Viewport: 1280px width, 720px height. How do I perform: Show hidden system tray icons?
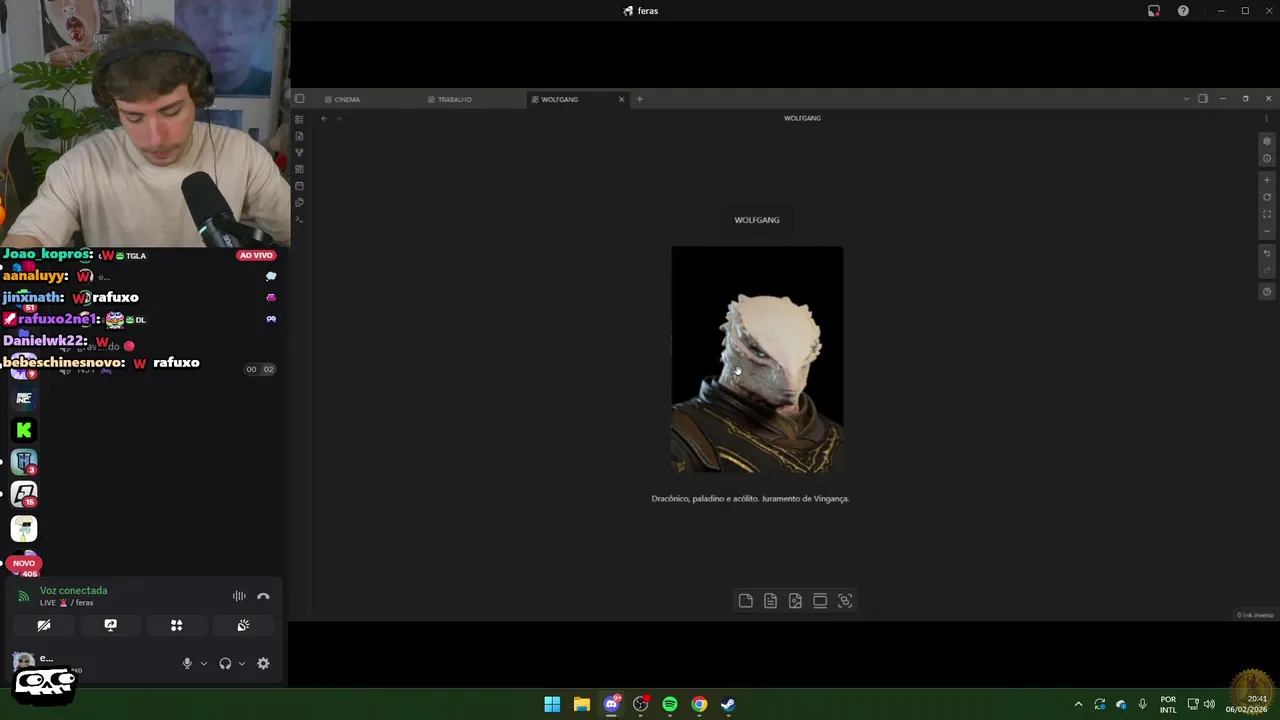(1078, 704)
